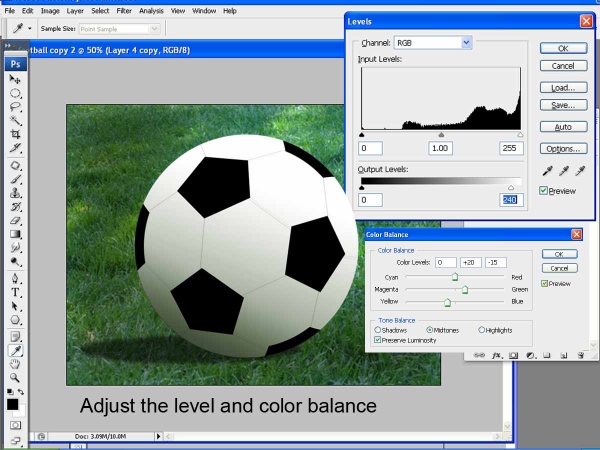
Task: Click the Magenta-Green slider handle
Action: tap(465, 290)
